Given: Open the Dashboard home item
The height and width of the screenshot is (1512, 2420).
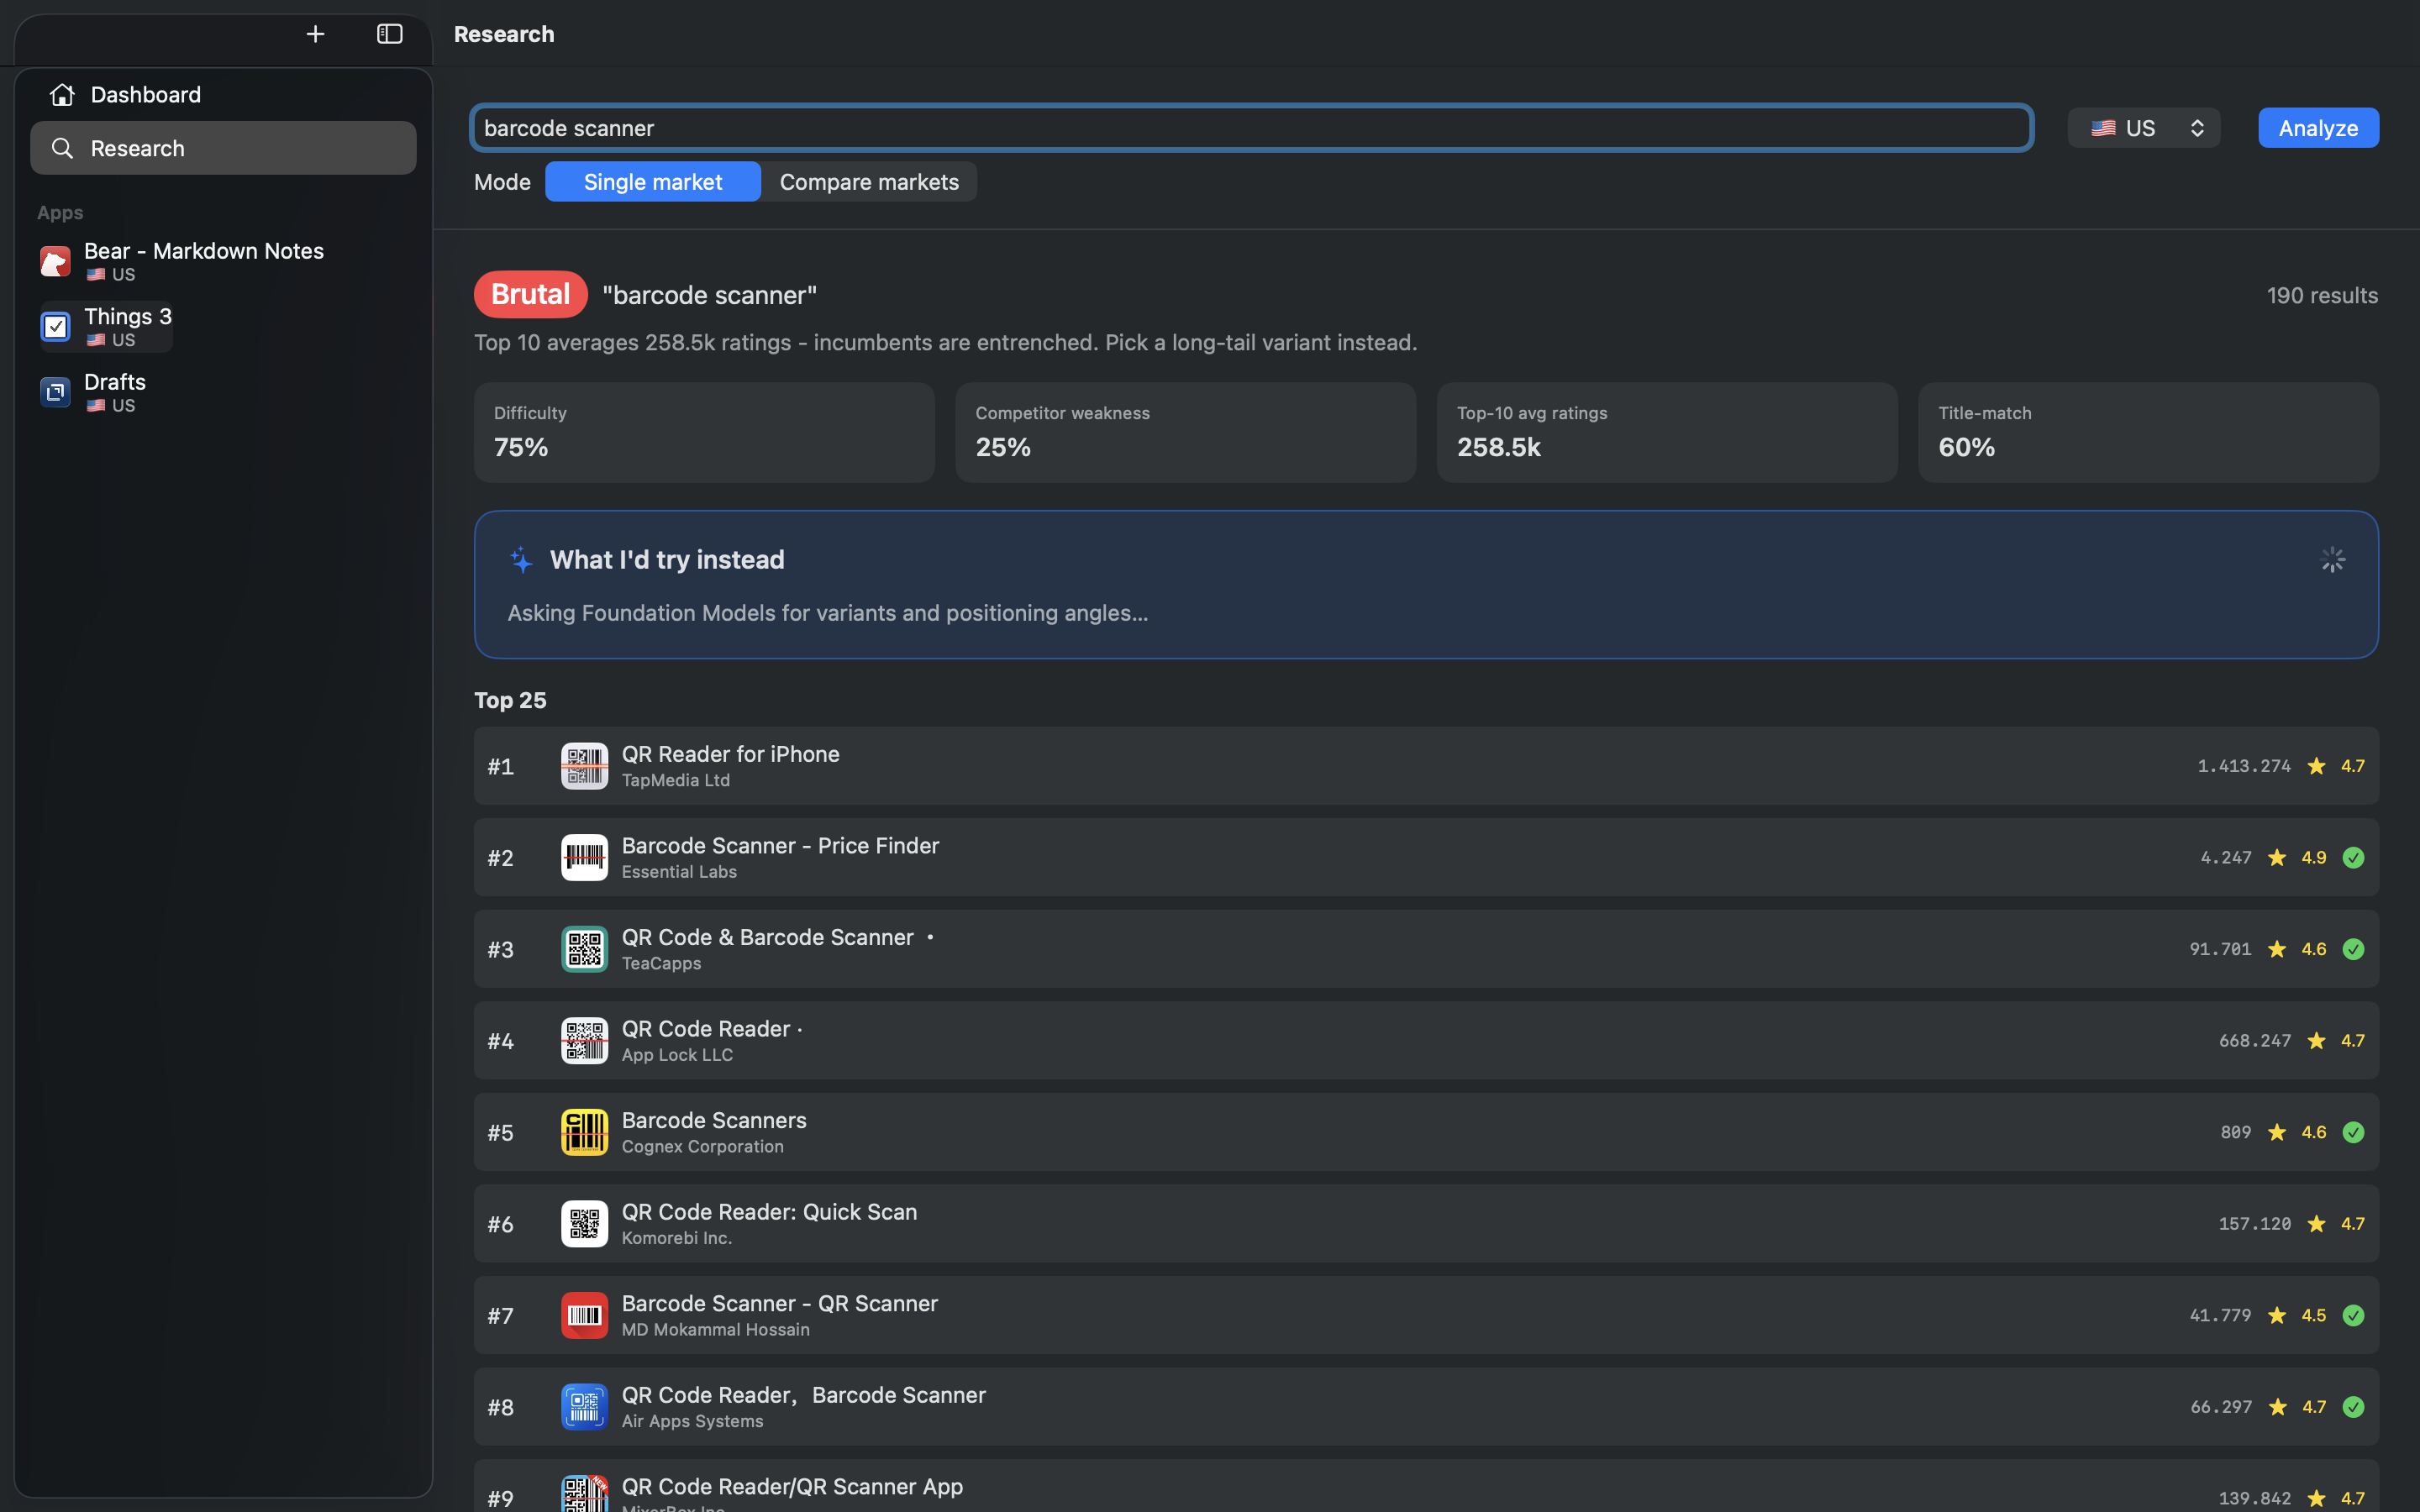Looking at the screenshot, I should click(x=223, y=94).
